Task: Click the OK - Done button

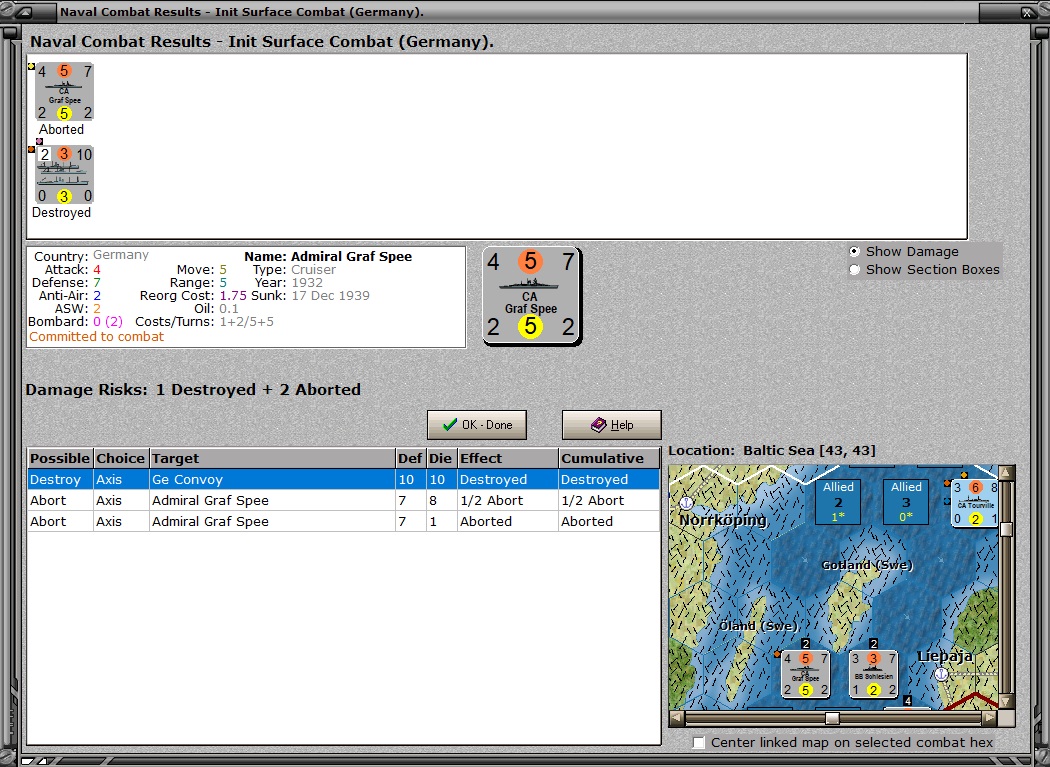Action: click(x=477, y=425)
